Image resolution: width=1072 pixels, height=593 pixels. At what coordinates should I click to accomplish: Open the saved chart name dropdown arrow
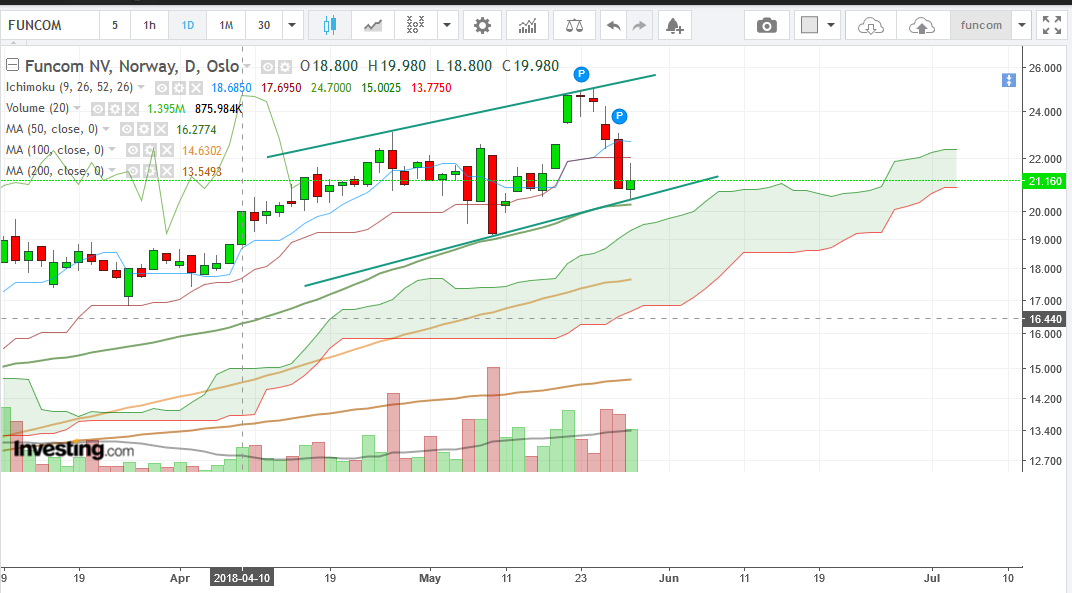(1021, 25)
